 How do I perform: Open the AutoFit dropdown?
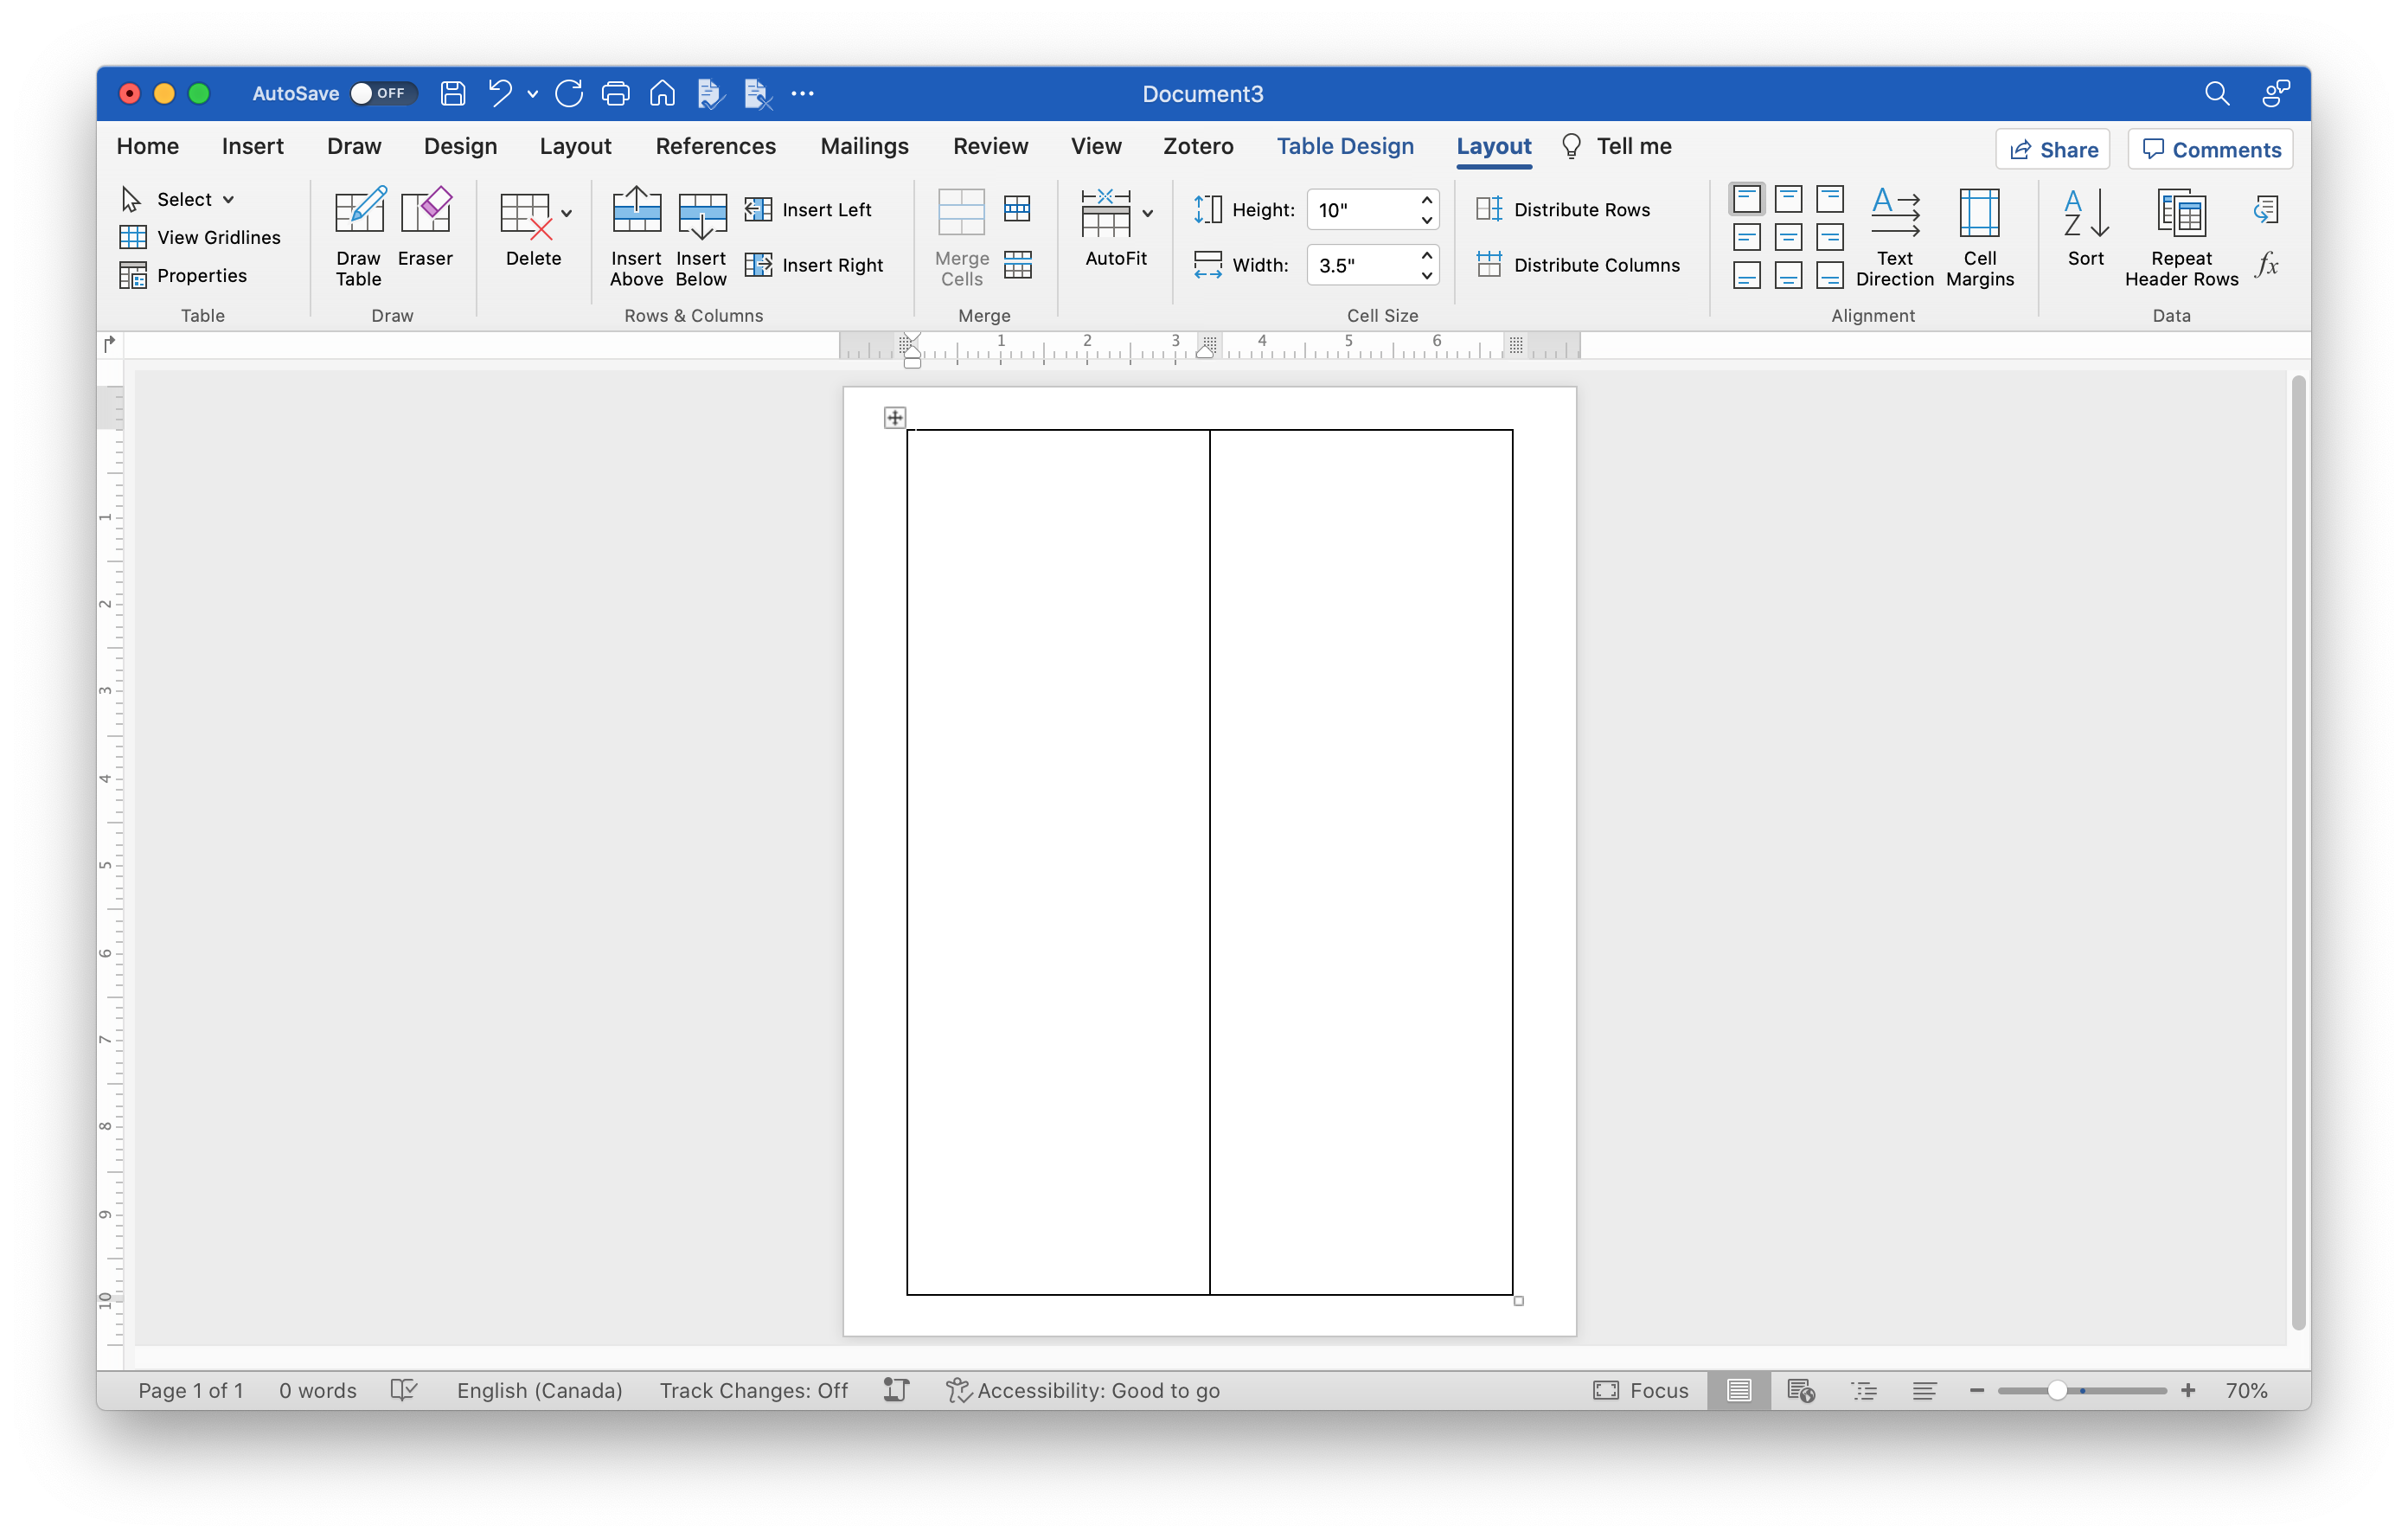click(x=1147, y=212)
